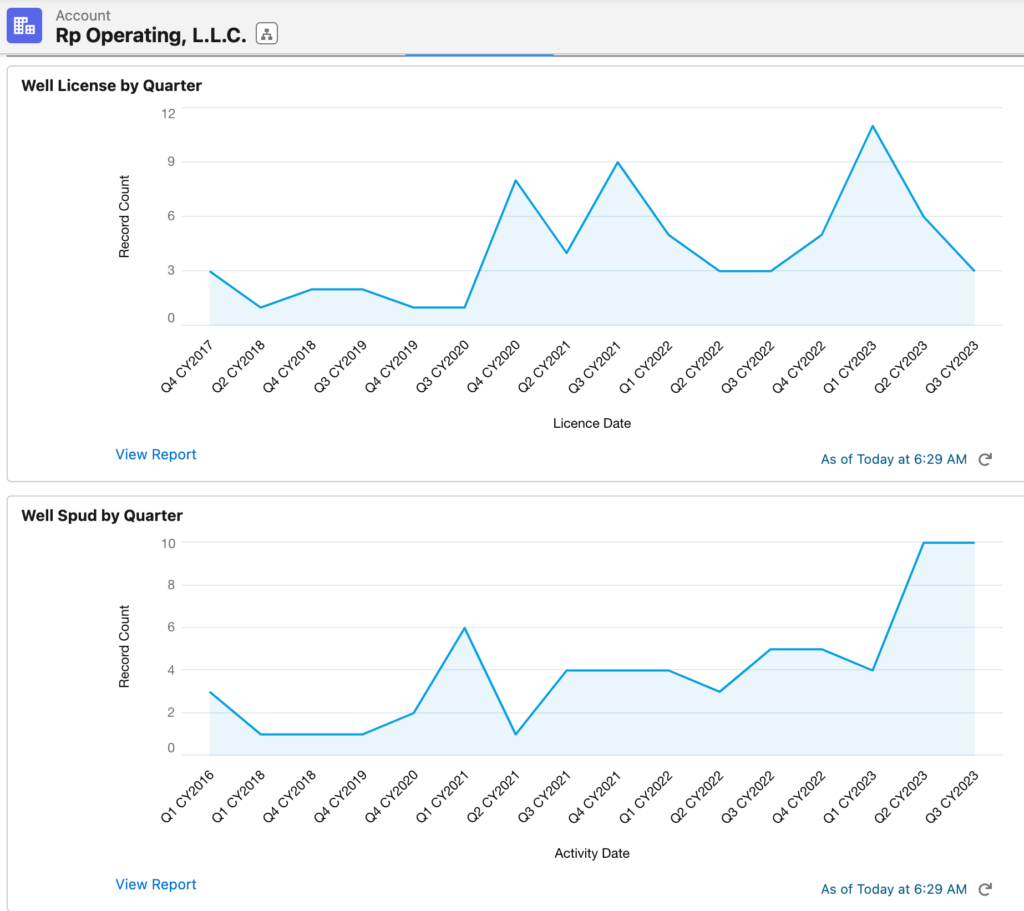The height and width of the screenshot is (911, 1024).
Task: Open View Report under Well Spud chart
Action: pos(156,884)
